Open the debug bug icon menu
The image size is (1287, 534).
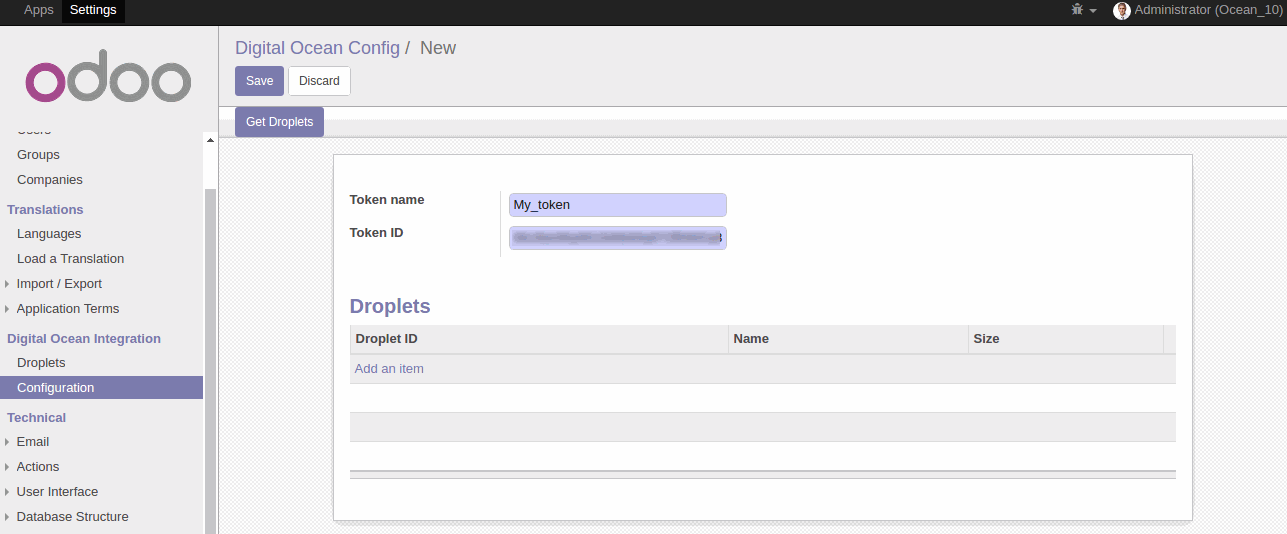(1084, 10)
